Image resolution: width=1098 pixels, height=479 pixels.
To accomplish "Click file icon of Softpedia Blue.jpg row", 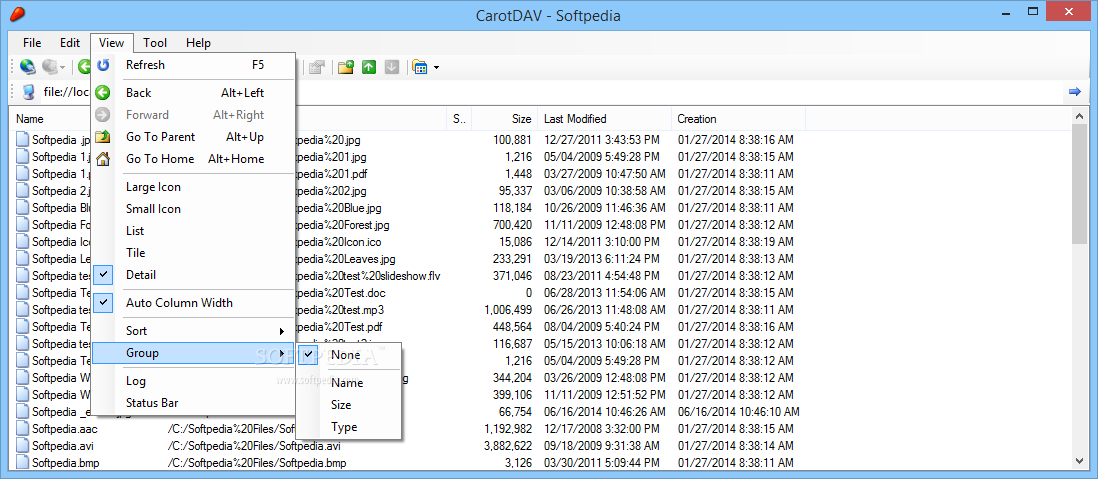I will pos(22,207).
